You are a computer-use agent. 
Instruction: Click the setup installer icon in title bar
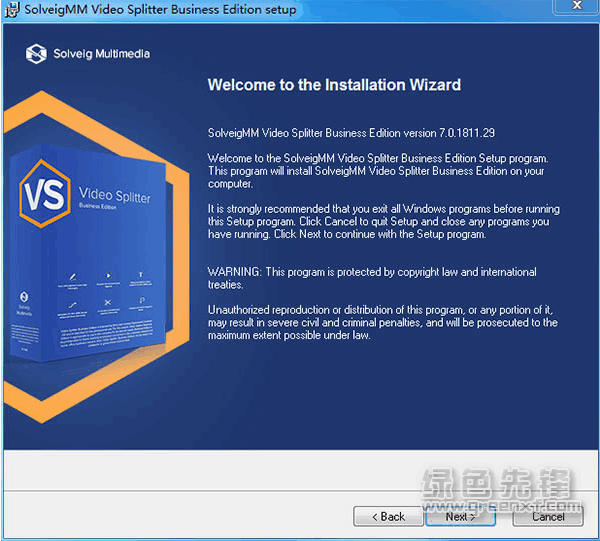tap(11, 10)
